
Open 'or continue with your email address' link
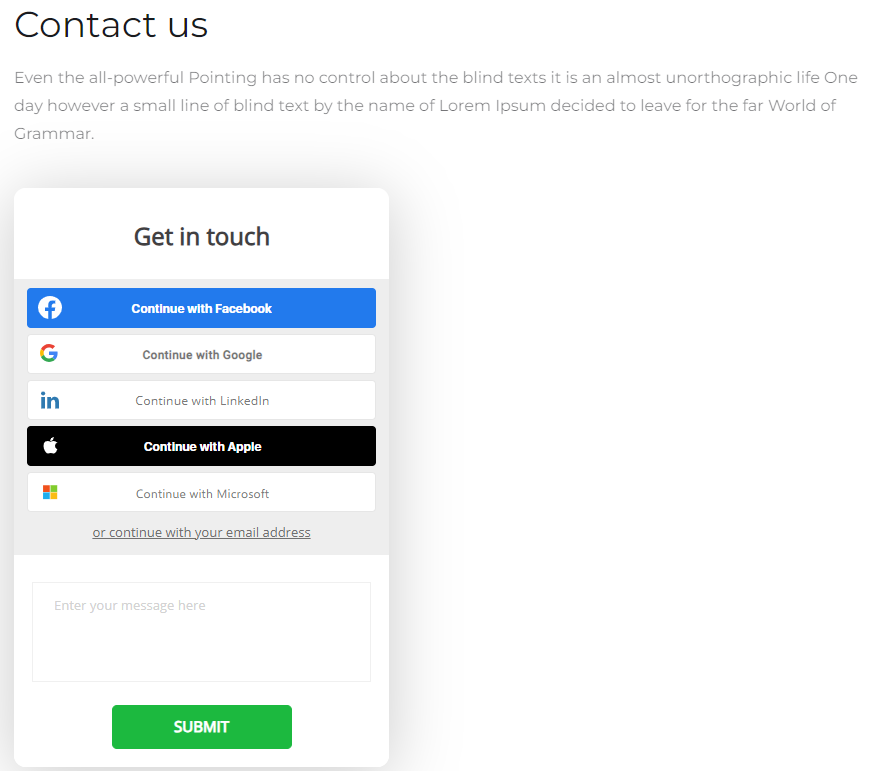pos(202,533)
